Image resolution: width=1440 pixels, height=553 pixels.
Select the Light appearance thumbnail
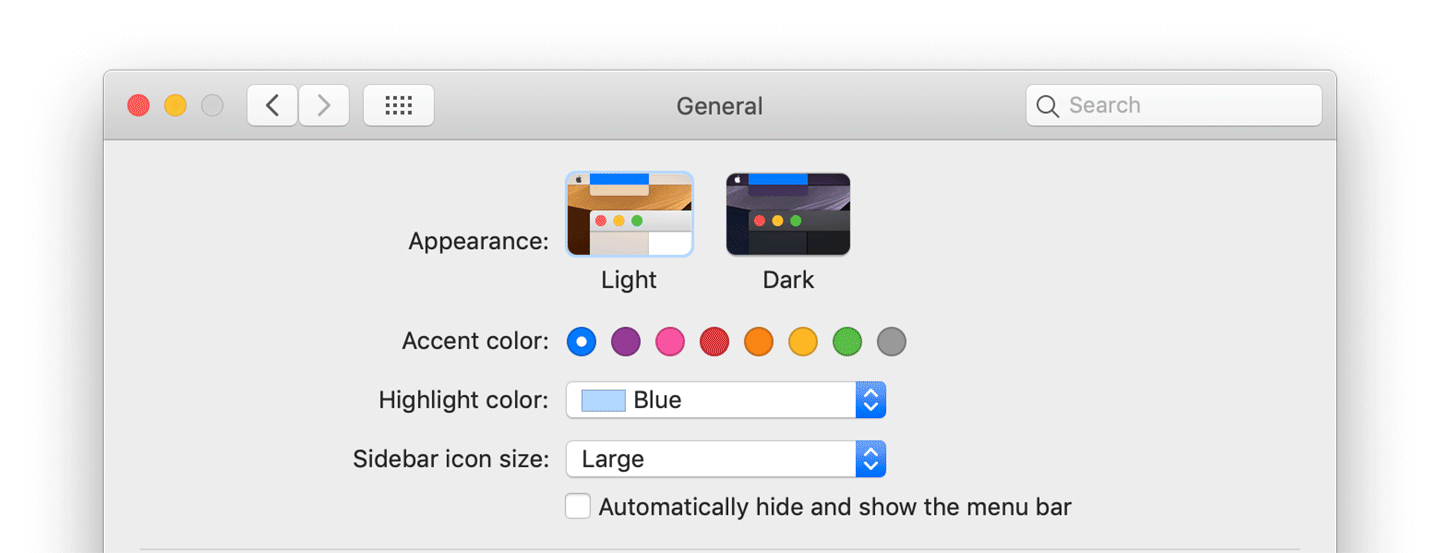[x=629, y=214]
